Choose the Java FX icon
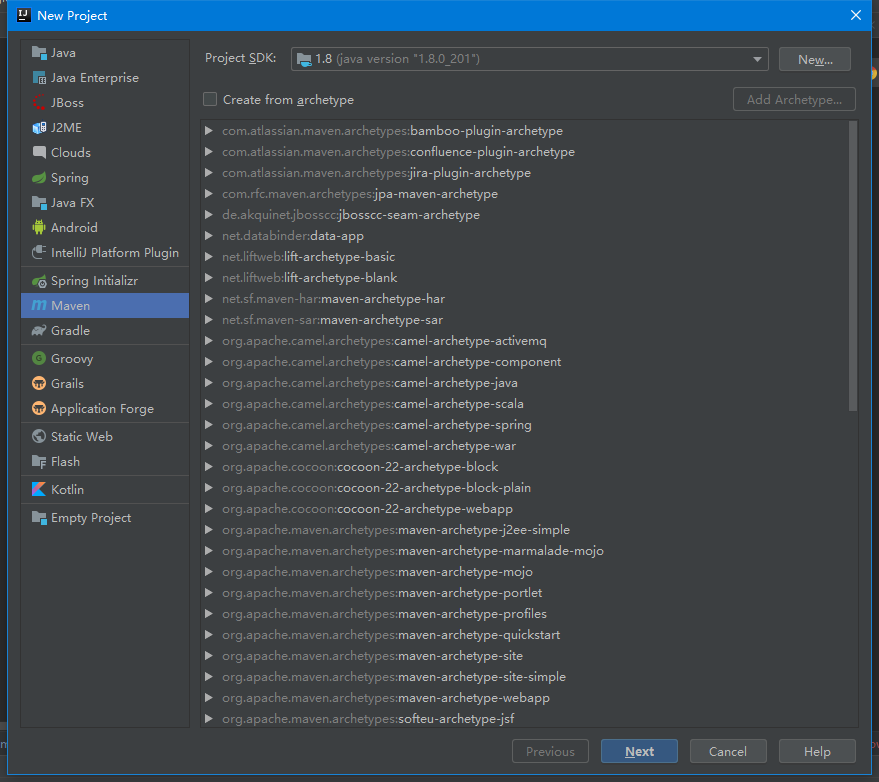The height and width of the screenshot is (782, 879). pos(39,202)
